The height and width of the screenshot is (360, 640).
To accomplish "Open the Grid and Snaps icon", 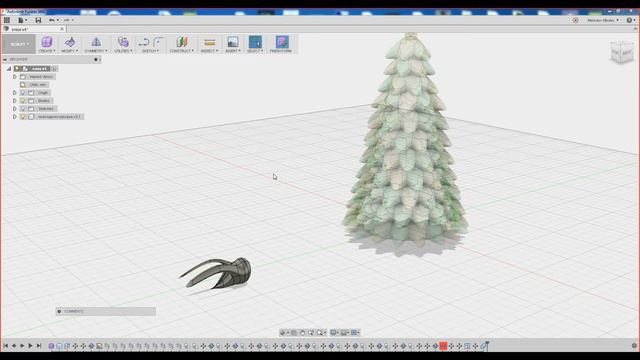I will [344, 333].
